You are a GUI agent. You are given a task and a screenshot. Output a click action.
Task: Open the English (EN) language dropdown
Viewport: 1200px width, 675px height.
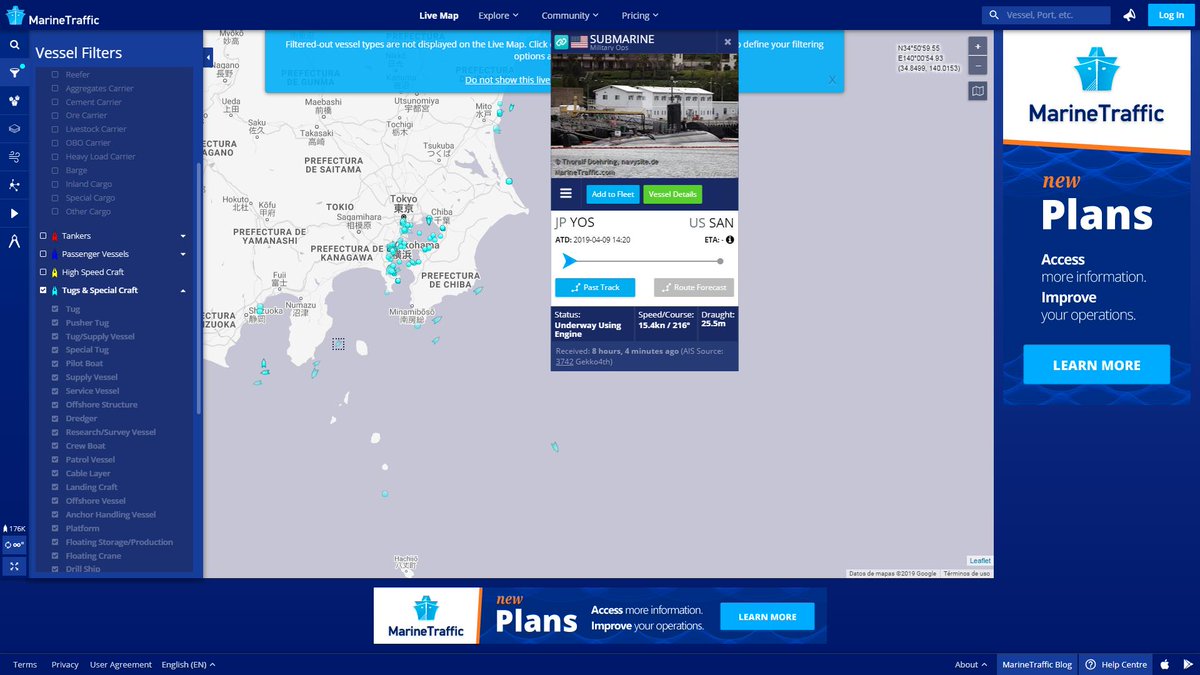[x=188, y=664]
